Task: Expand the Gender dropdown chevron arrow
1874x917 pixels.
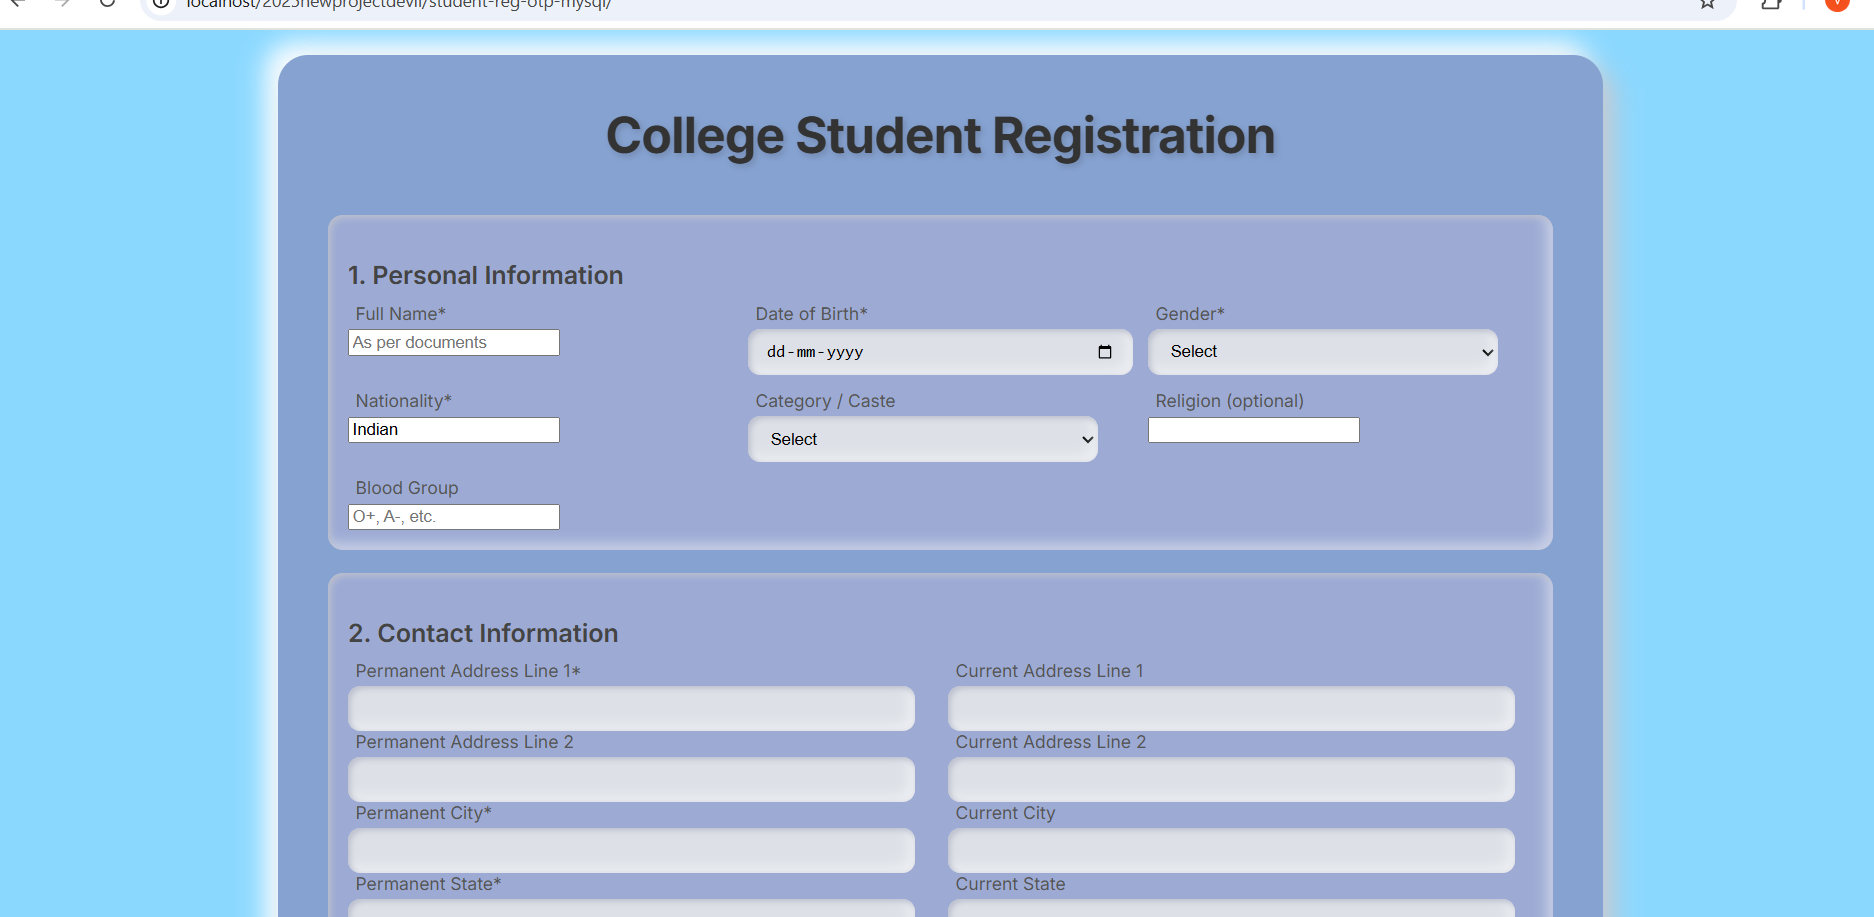Action: [1484, 352]
